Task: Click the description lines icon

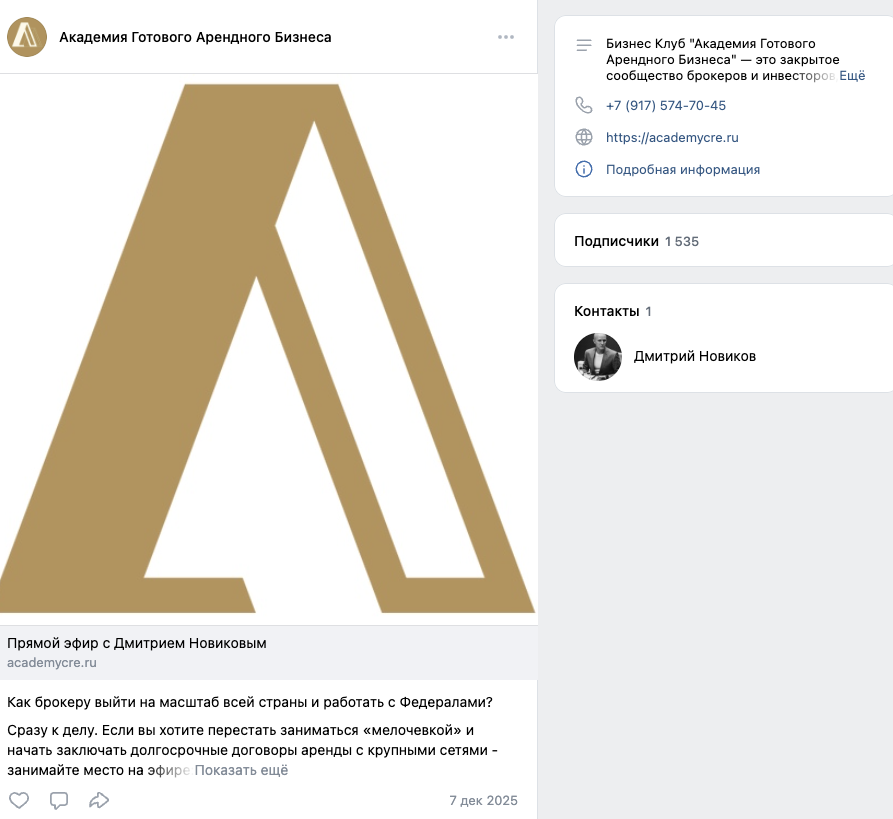Action: 584,45
